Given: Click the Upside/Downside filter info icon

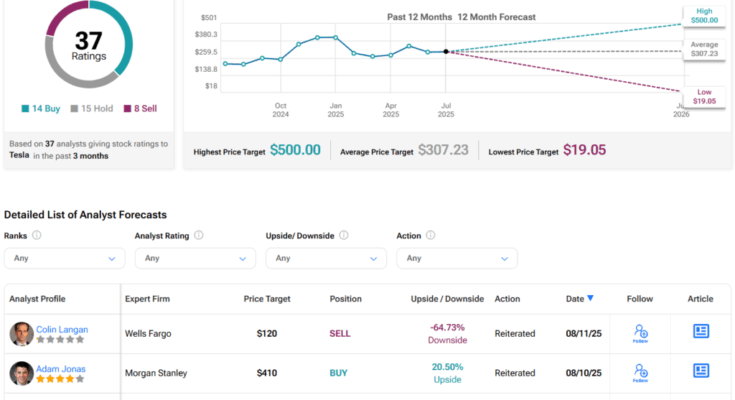Looking at the screenshot, I should click(x=344, y=235).
